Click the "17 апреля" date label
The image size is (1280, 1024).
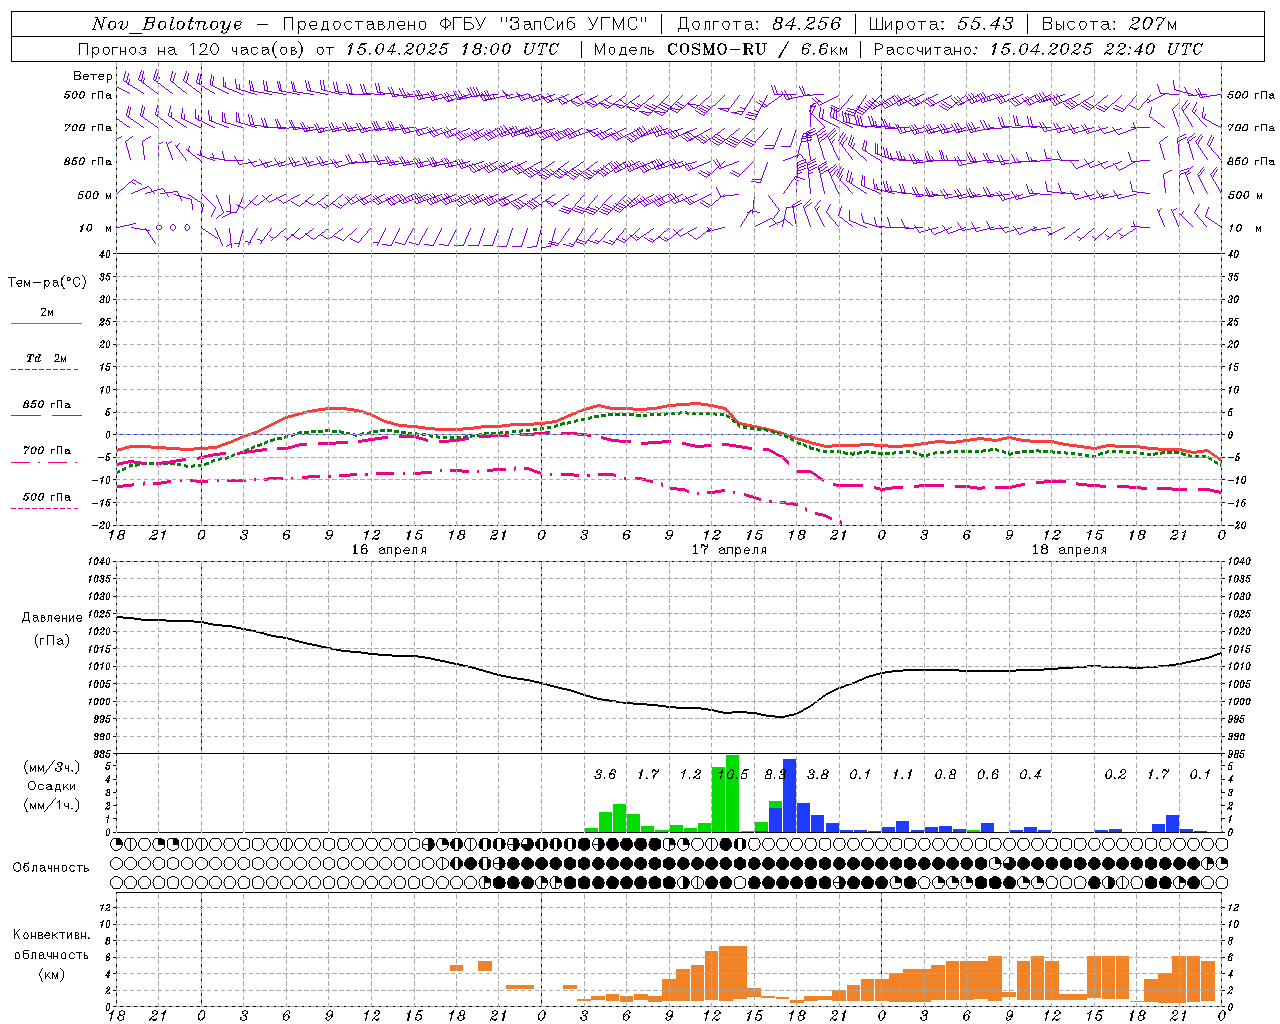(x=729, y=550)
